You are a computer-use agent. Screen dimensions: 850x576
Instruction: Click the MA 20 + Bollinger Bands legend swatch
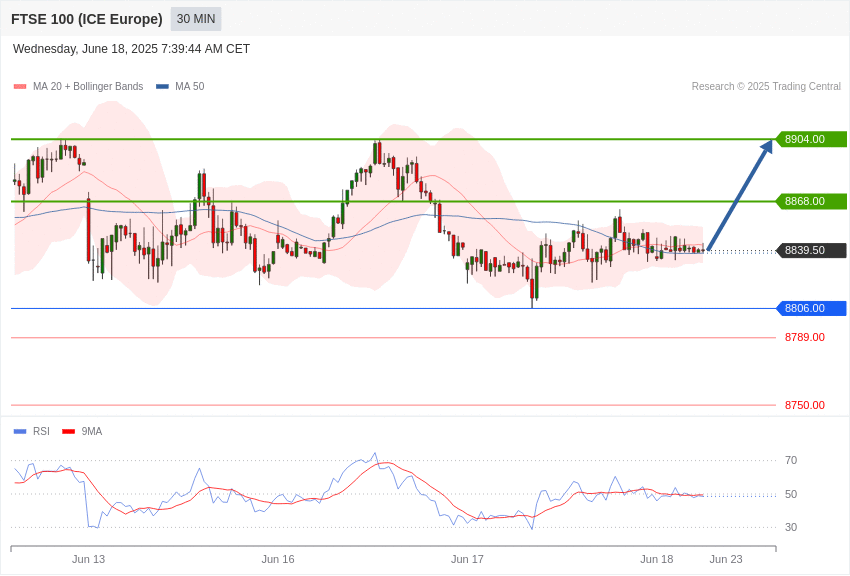20,87
